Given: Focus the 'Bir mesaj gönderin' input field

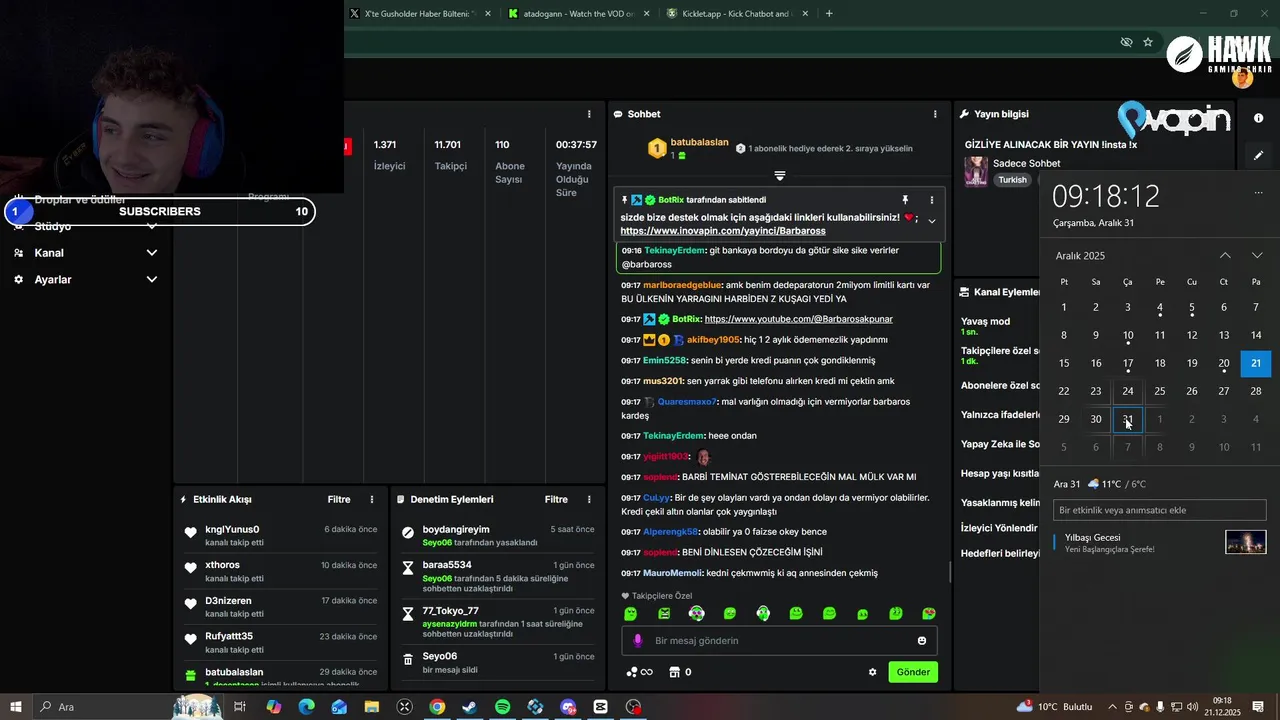Looking at the screenshot, I should pyautogui.click(x=780, y=641).
